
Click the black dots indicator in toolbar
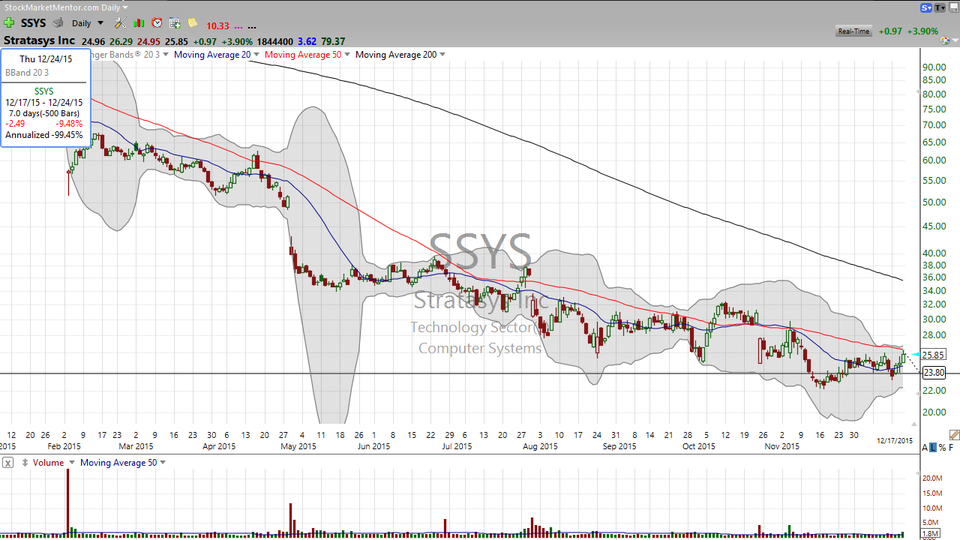pyautogui.click(x=252, y=27)
